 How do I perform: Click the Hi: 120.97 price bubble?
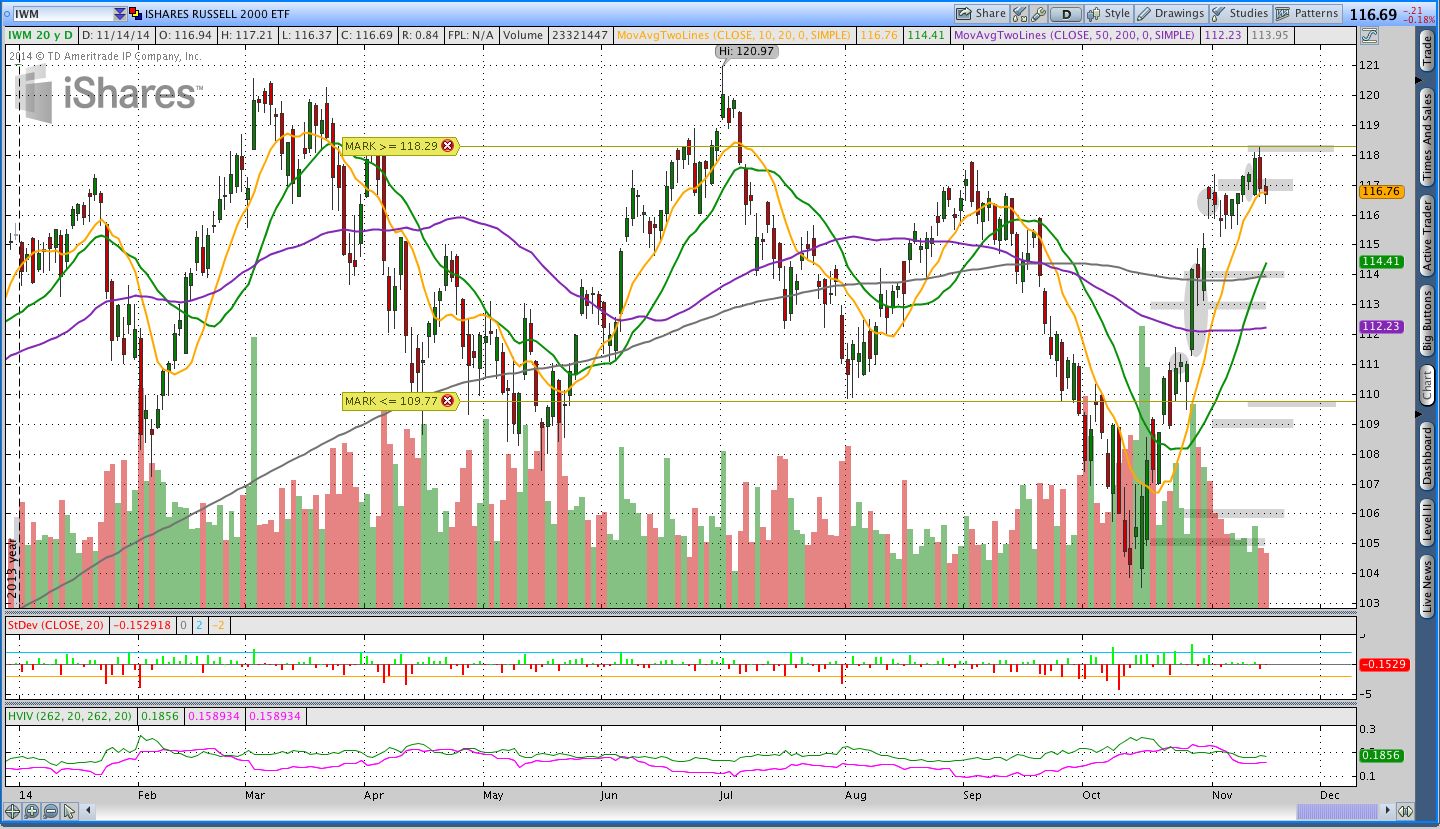tap(746, 50)
